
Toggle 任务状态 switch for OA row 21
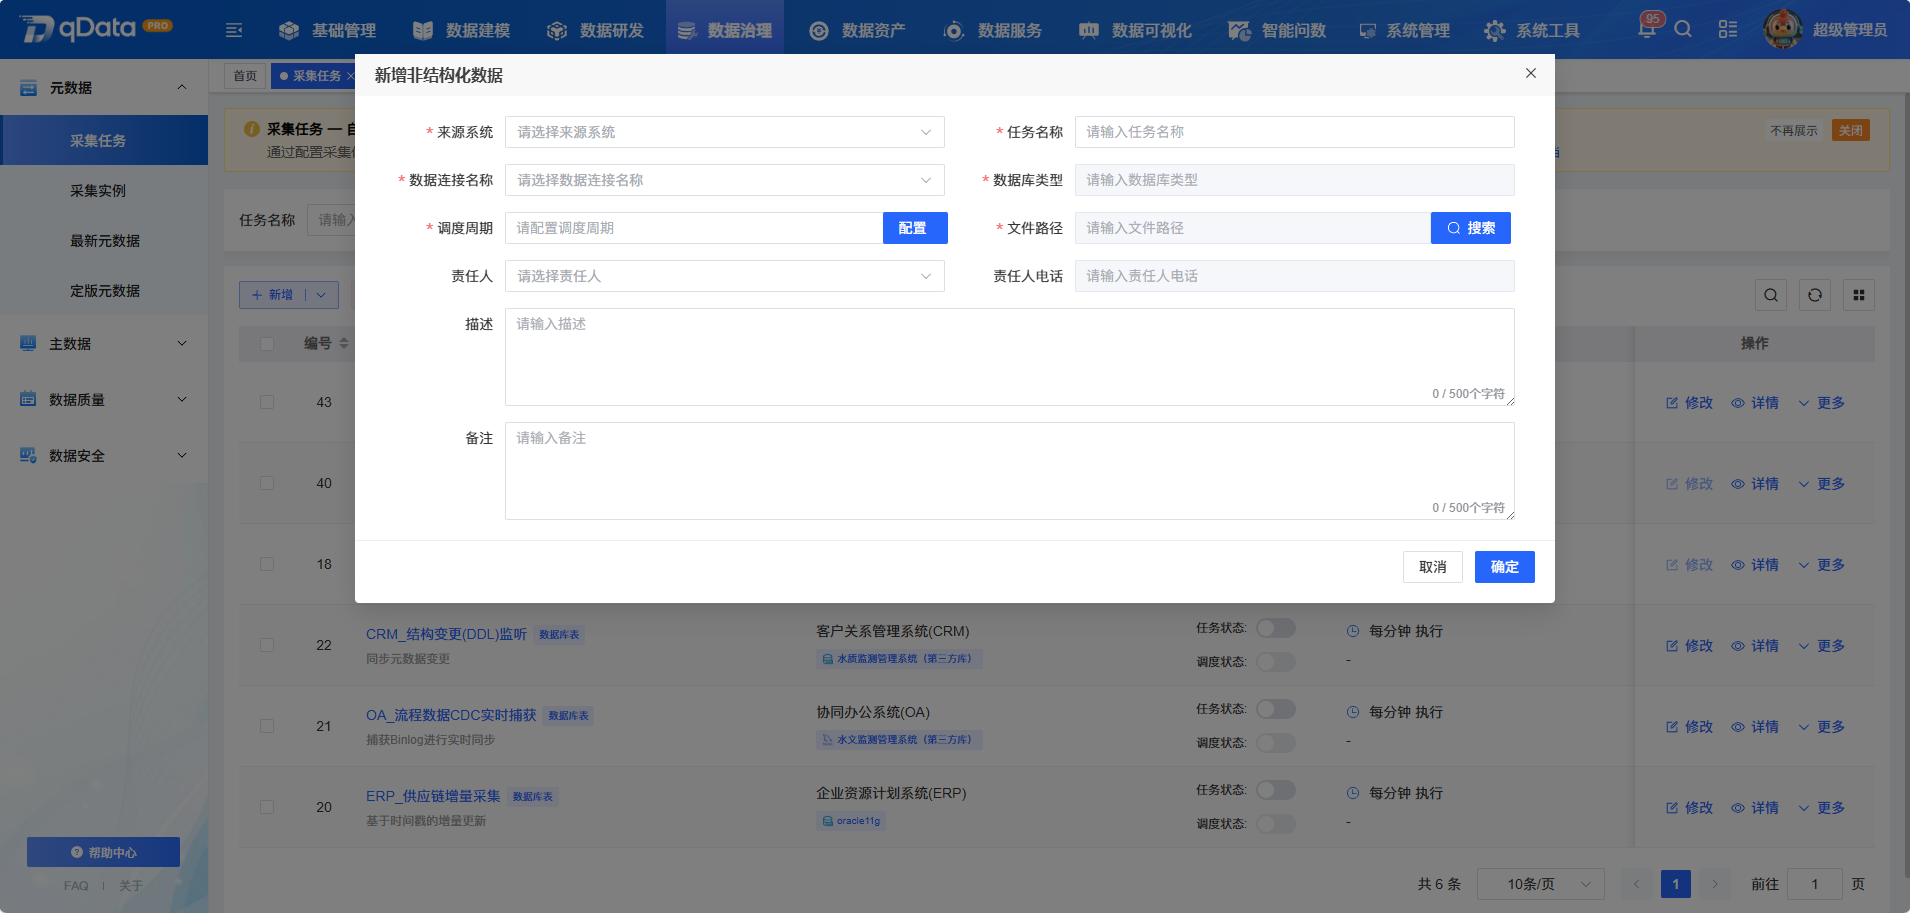[x=1275, y=709]
